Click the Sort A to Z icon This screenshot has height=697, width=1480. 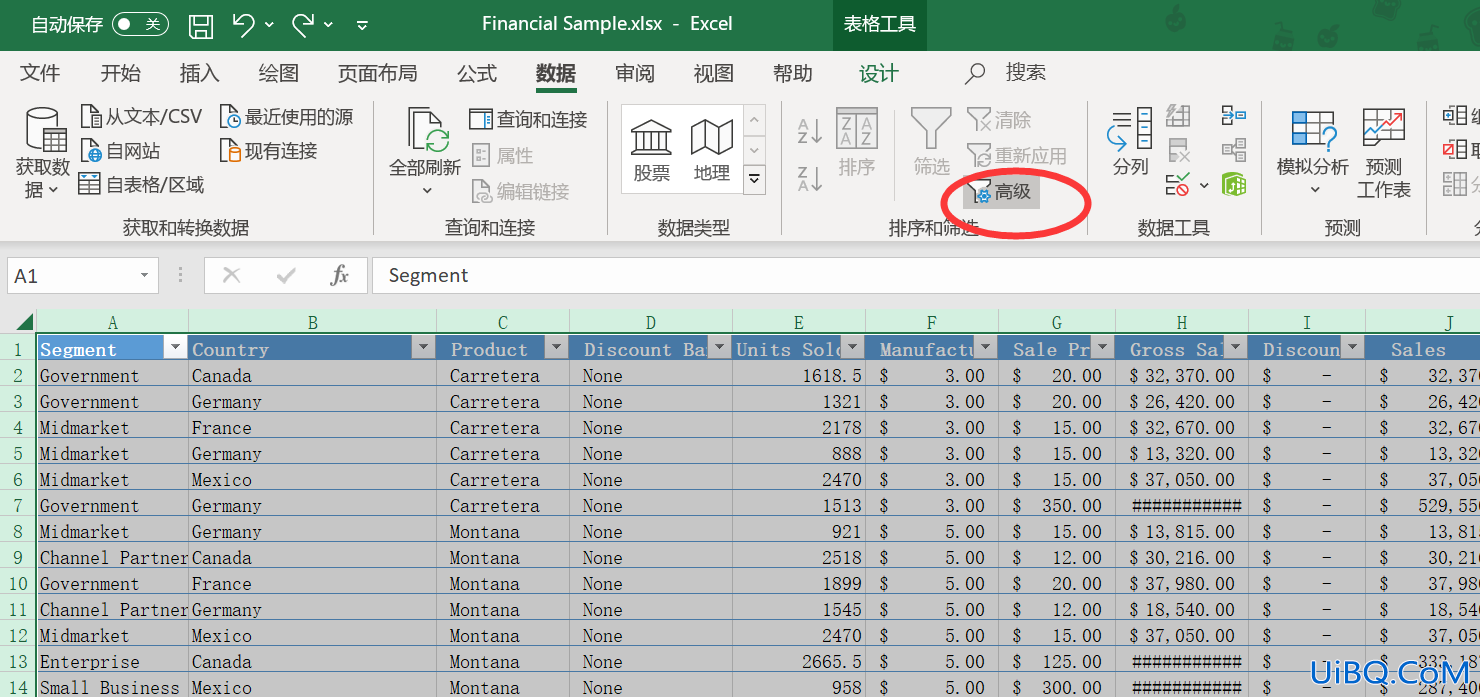(x=810, y=130)
